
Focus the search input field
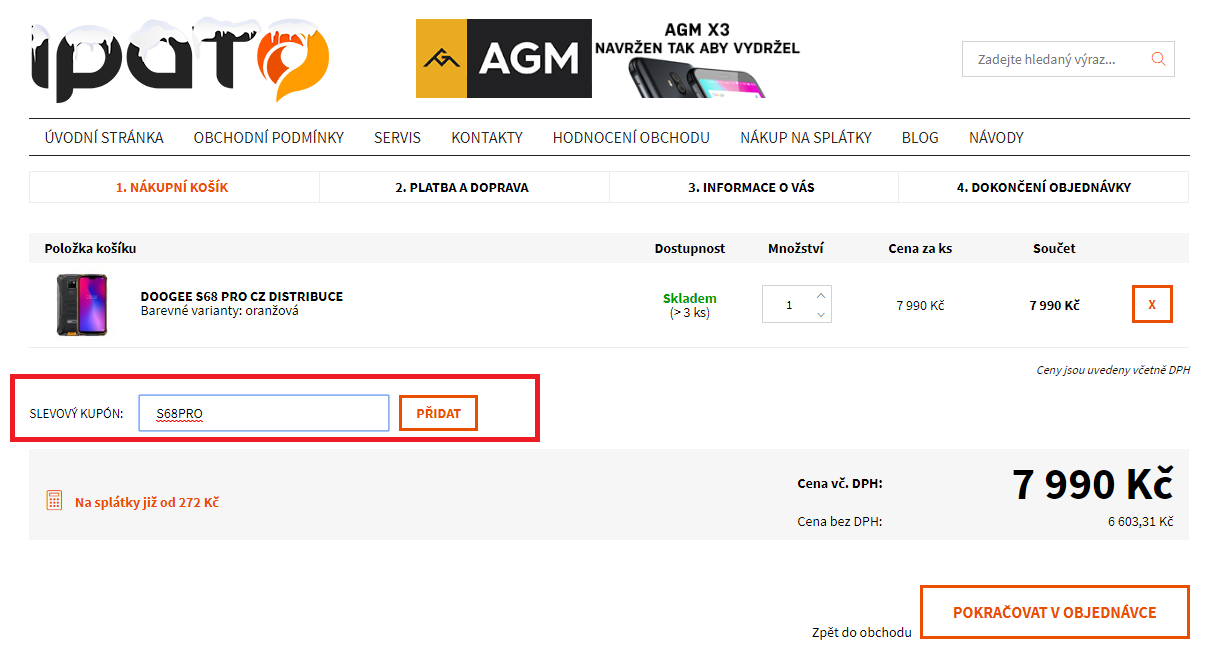[1055, 59]
